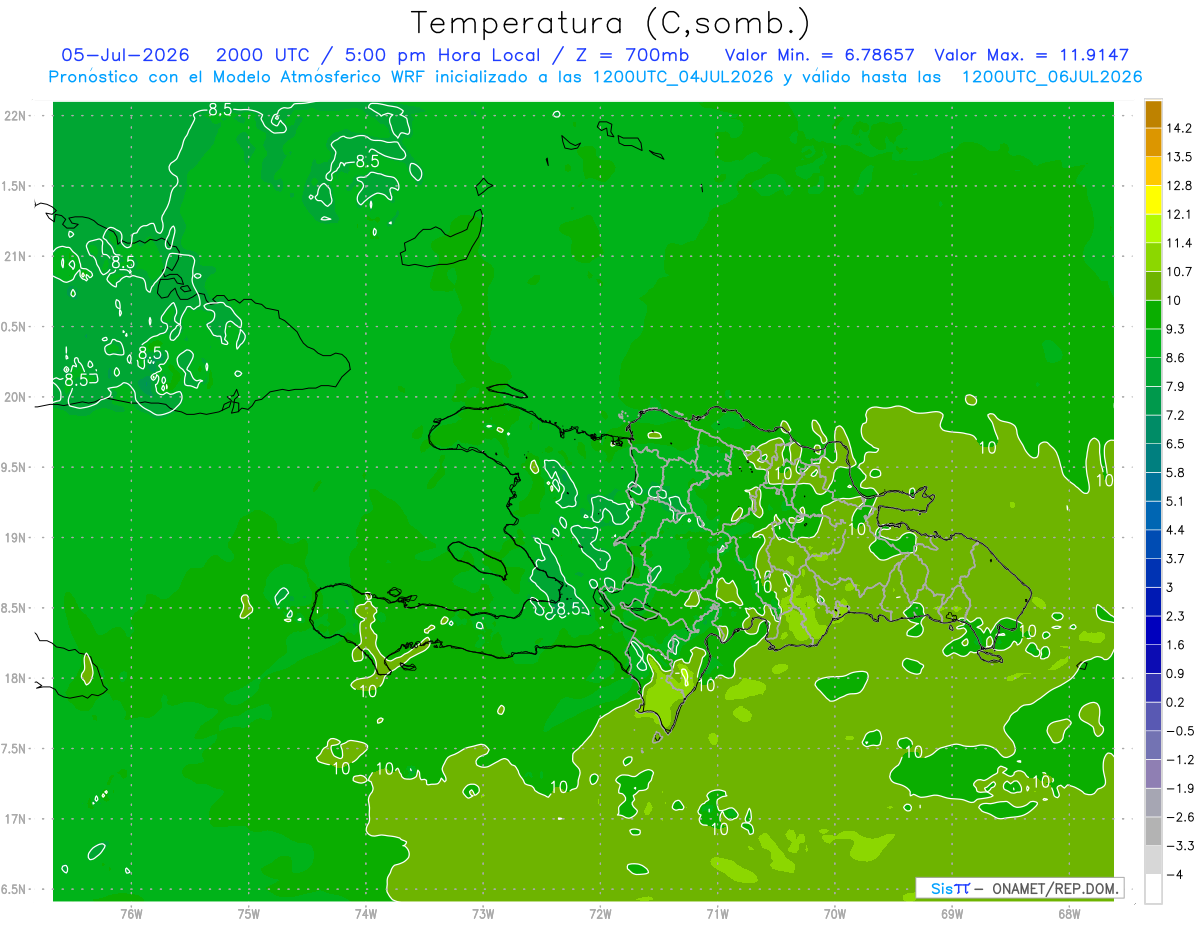
Task: Pick the yellow band between 12.1 and 12.8
Action: pyautogui.click(x=1153, y=200)
